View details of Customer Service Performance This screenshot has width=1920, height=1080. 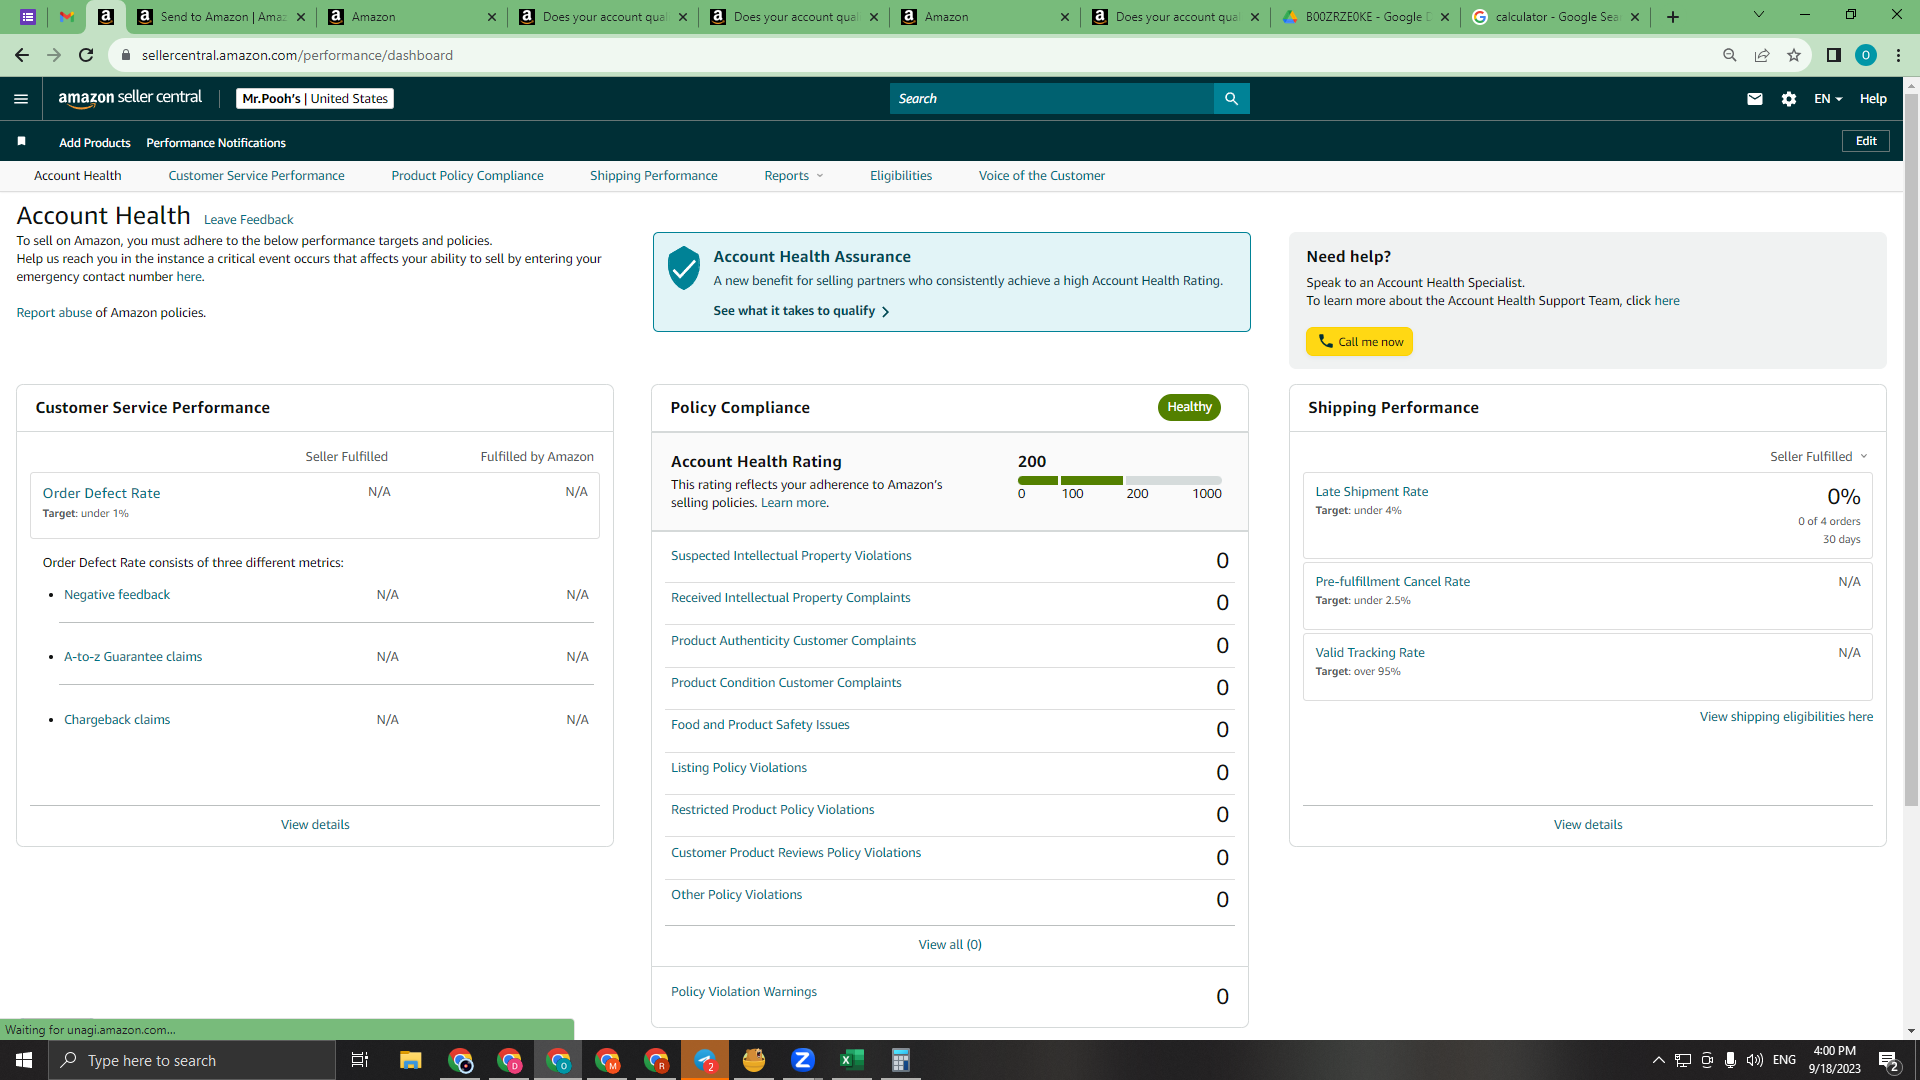[315, 825]
